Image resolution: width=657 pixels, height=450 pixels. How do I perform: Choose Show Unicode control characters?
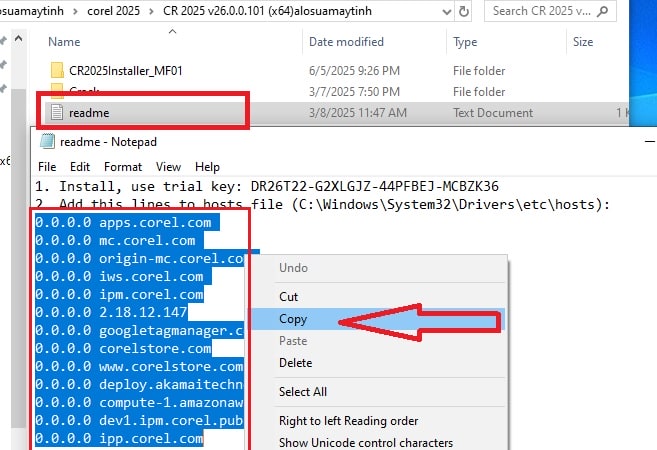point(378,442)
